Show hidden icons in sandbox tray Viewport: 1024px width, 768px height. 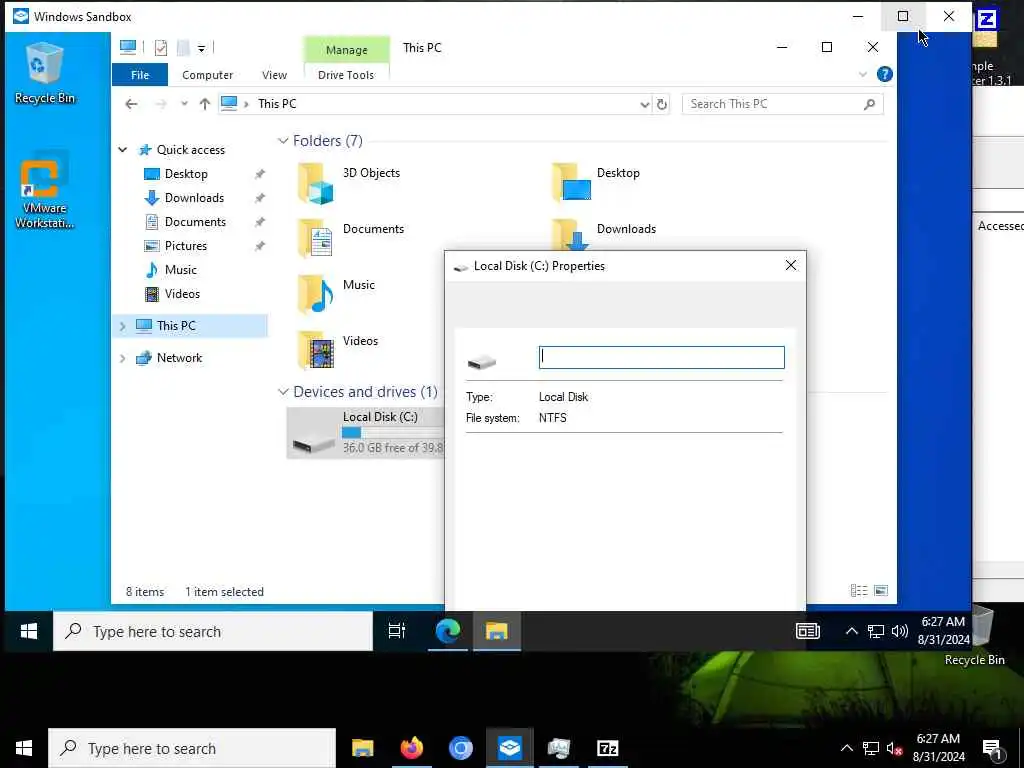pyautogui.click(x=851, y=631)
